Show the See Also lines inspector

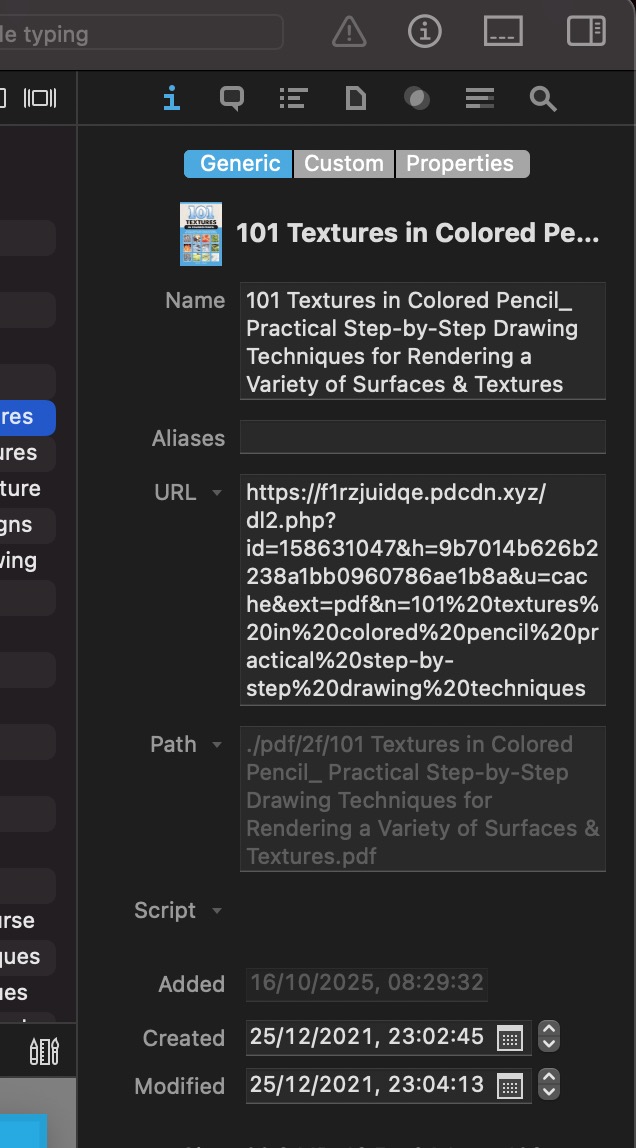point(480,98)
